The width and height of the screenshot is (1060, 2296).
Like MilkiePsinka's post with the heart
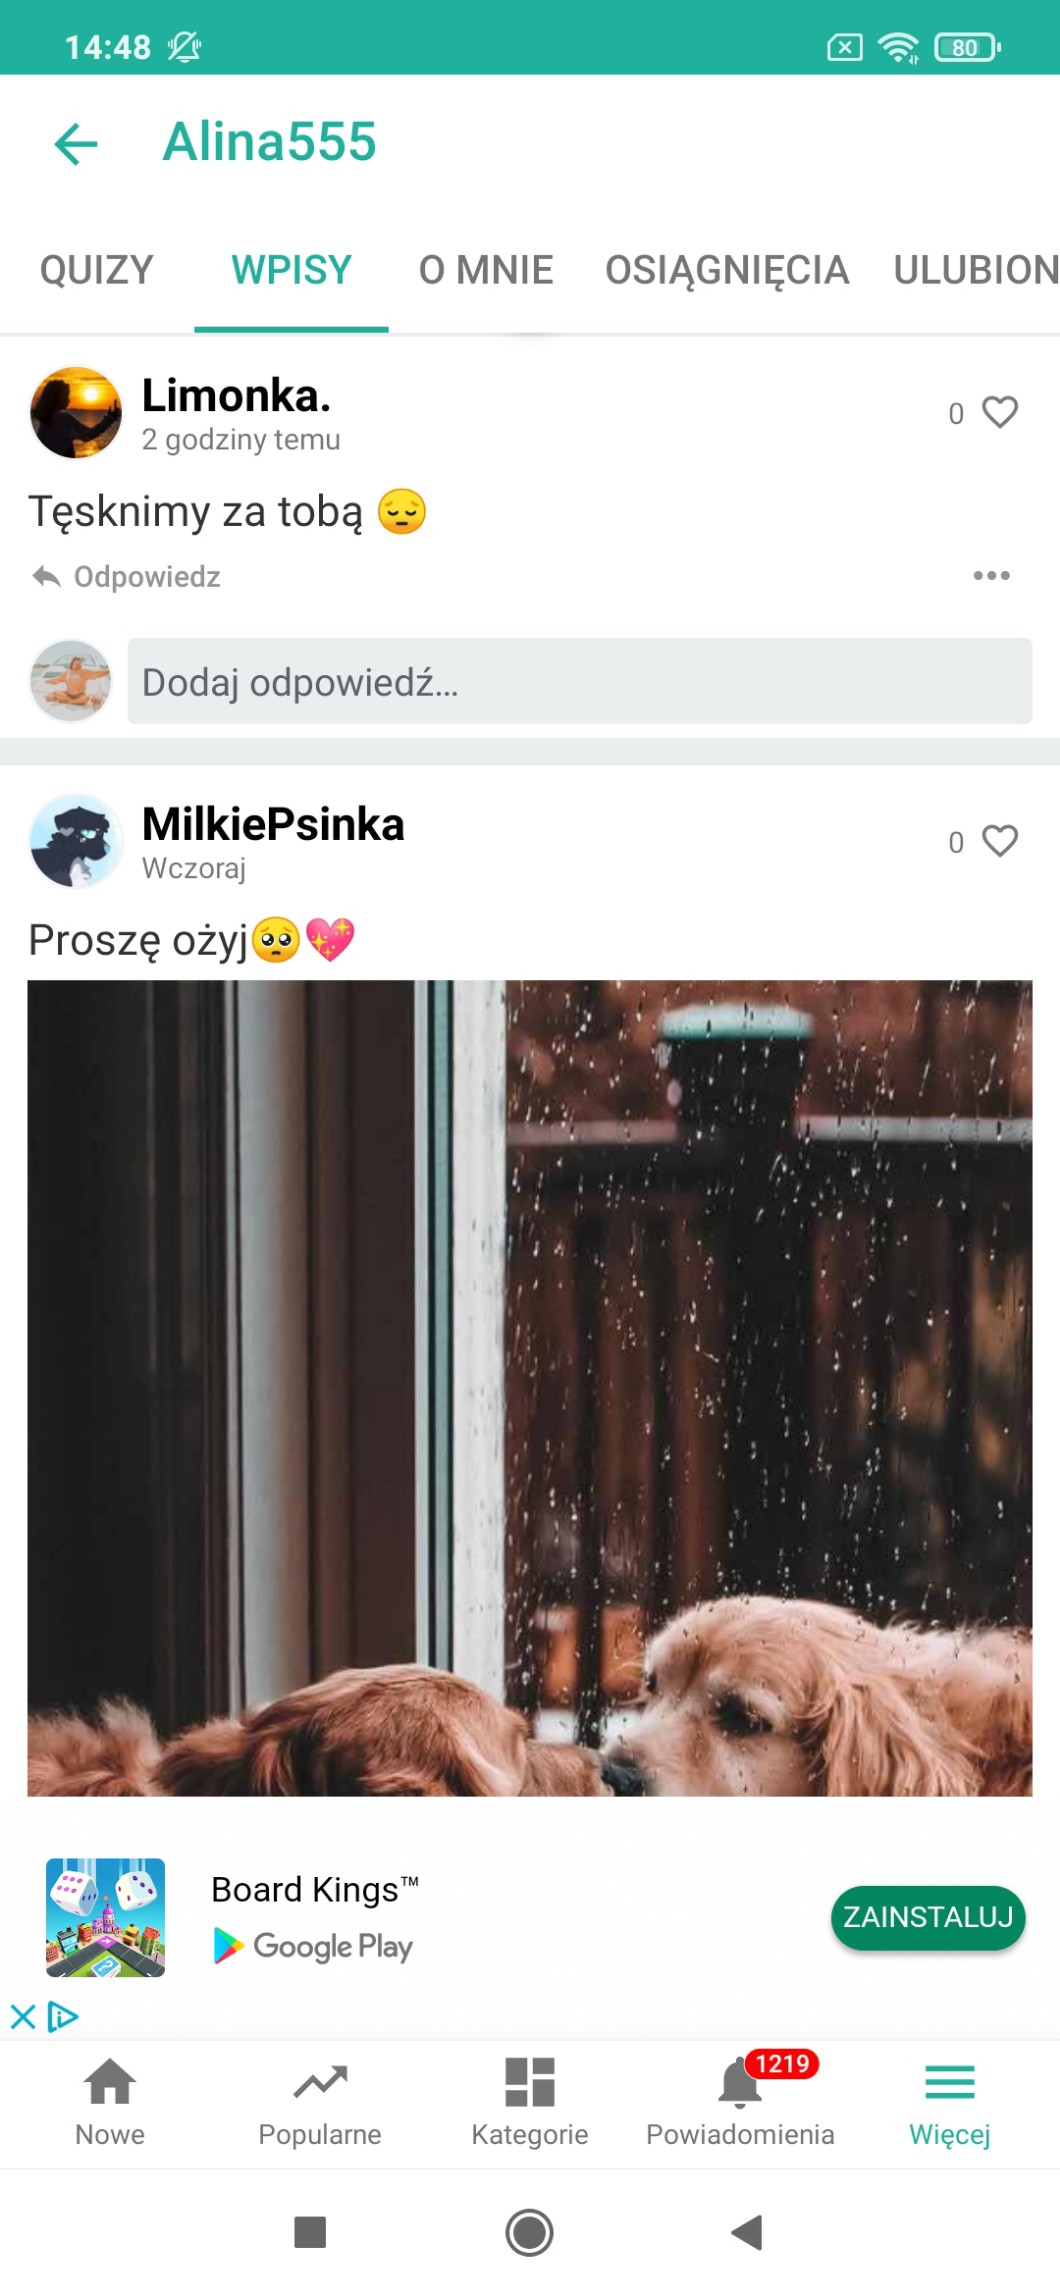tap(999, 841)
